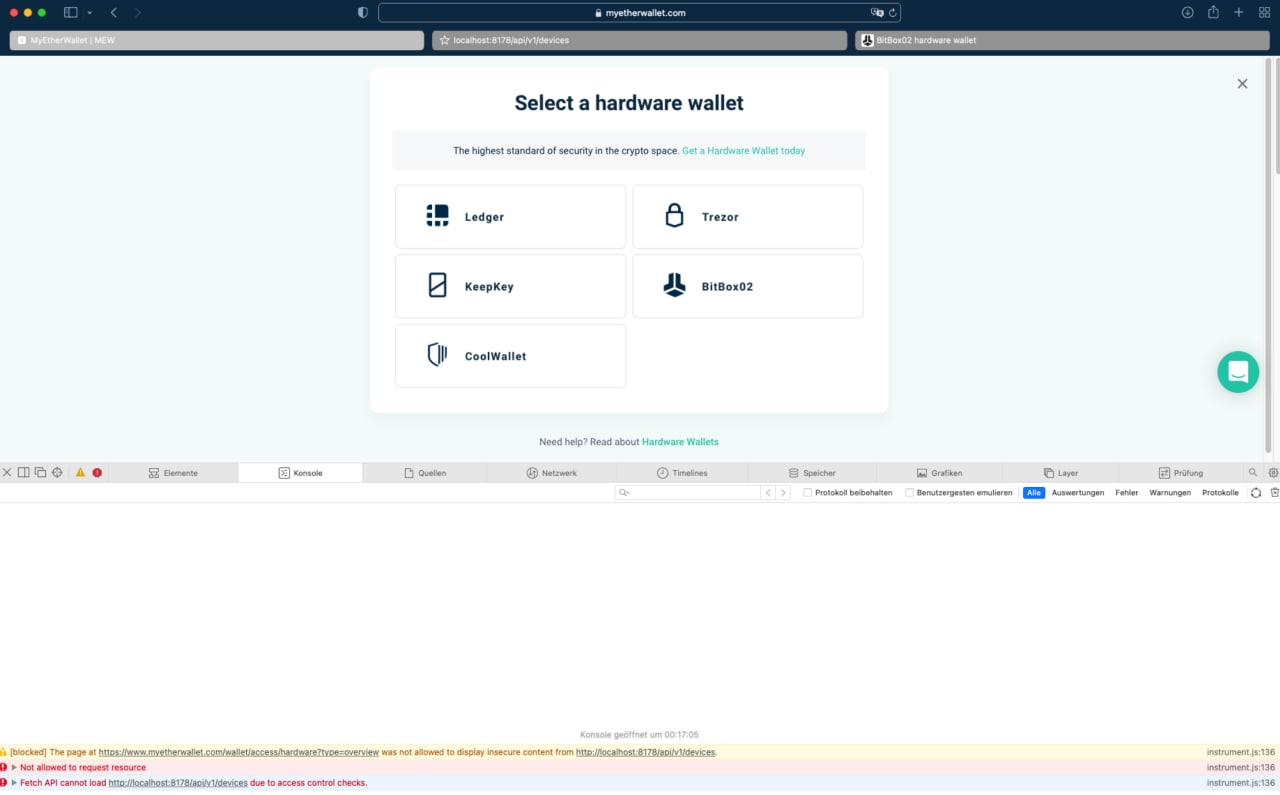Click the console trash/clear icon

(1274, 492)
